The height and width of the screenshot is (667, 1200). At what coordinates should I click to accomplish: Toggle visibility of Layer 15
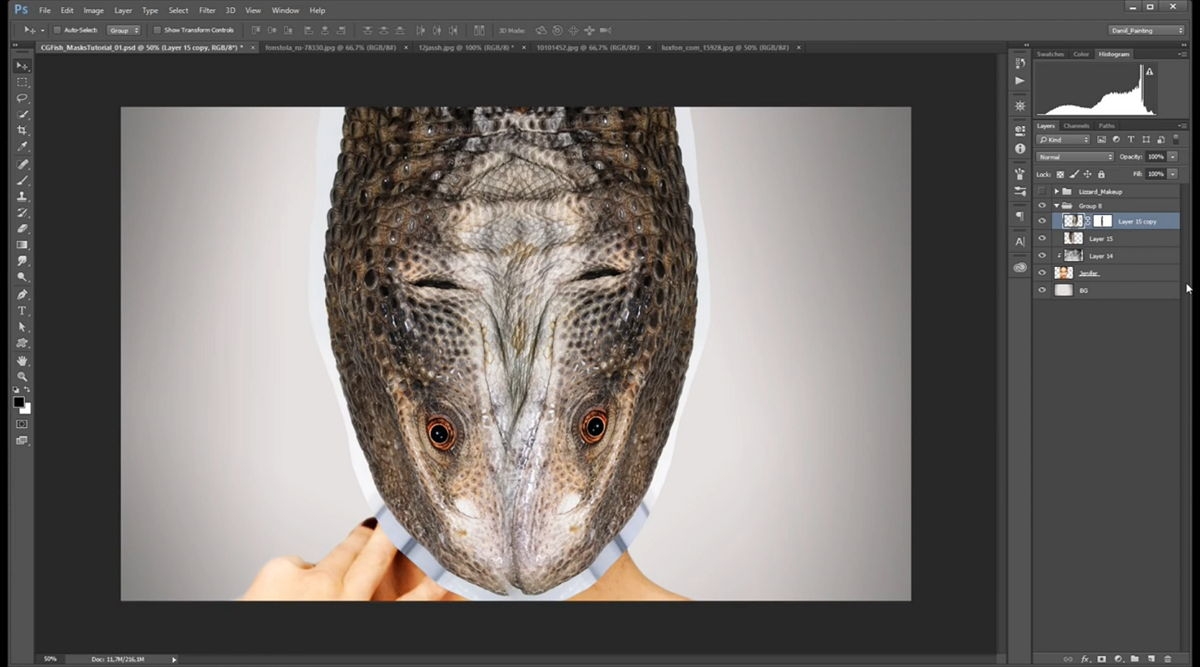point(1042,238)
